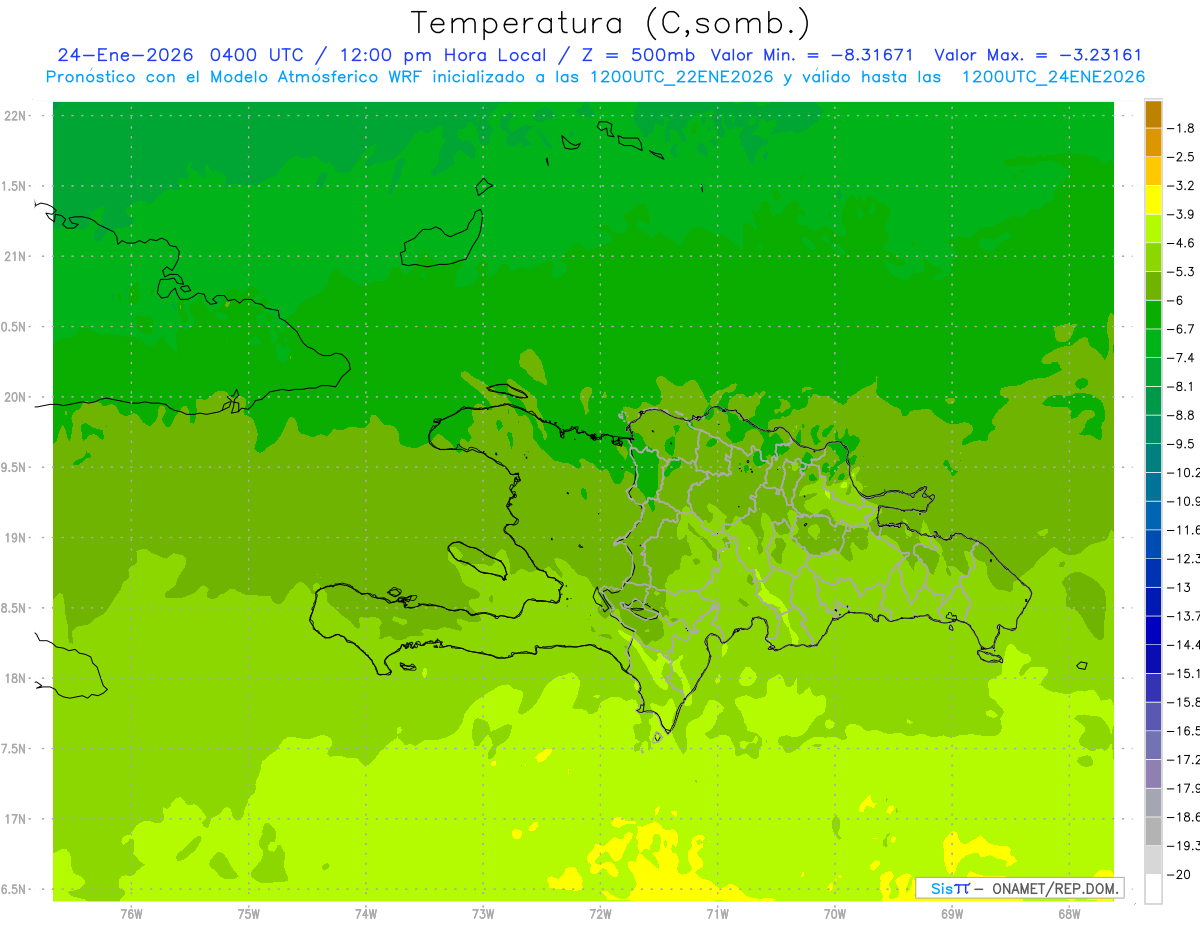The image size is (1200, 927).
Task: Pick the white swatch below the -20 label
Action: click(x=1153, y=889)
